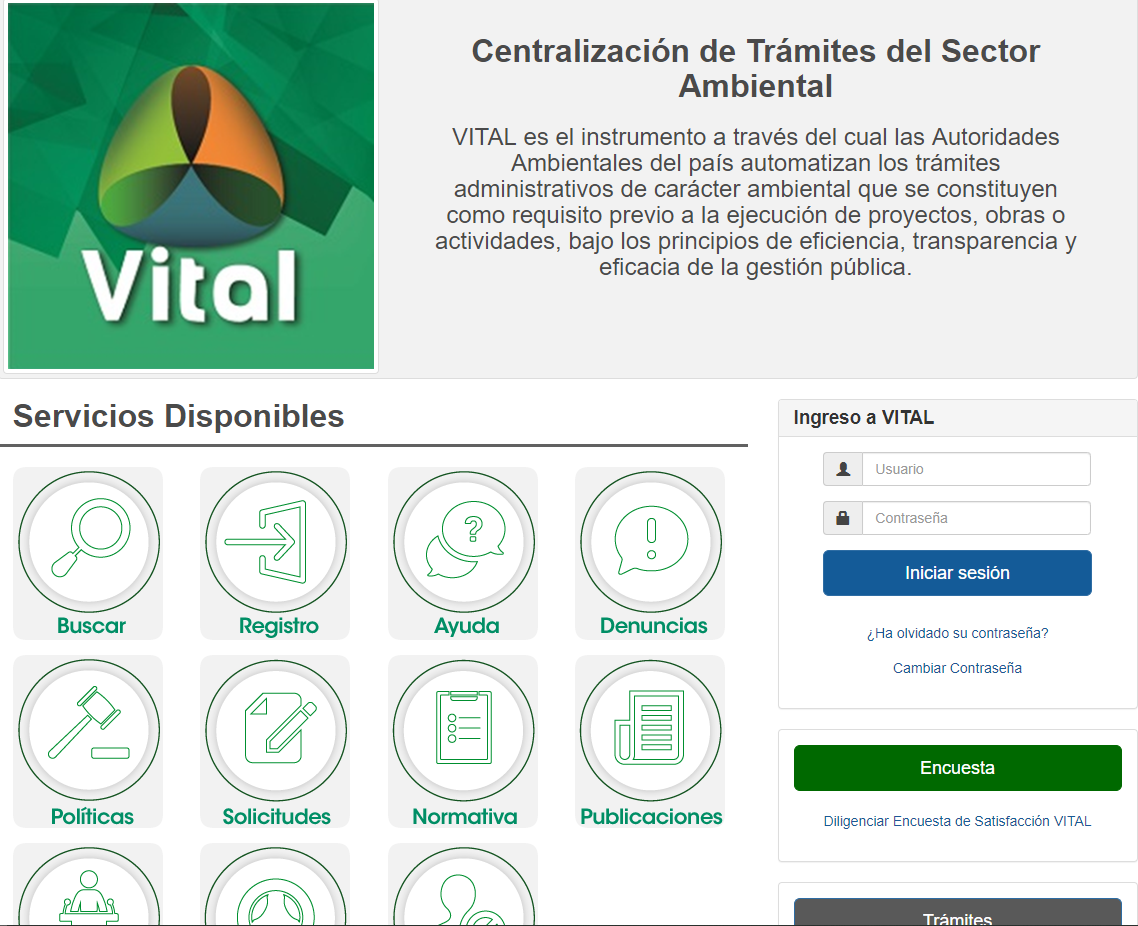The image size is (1138, 926).
Task: Open the Normativa clipboard icon
Action: 464,730
